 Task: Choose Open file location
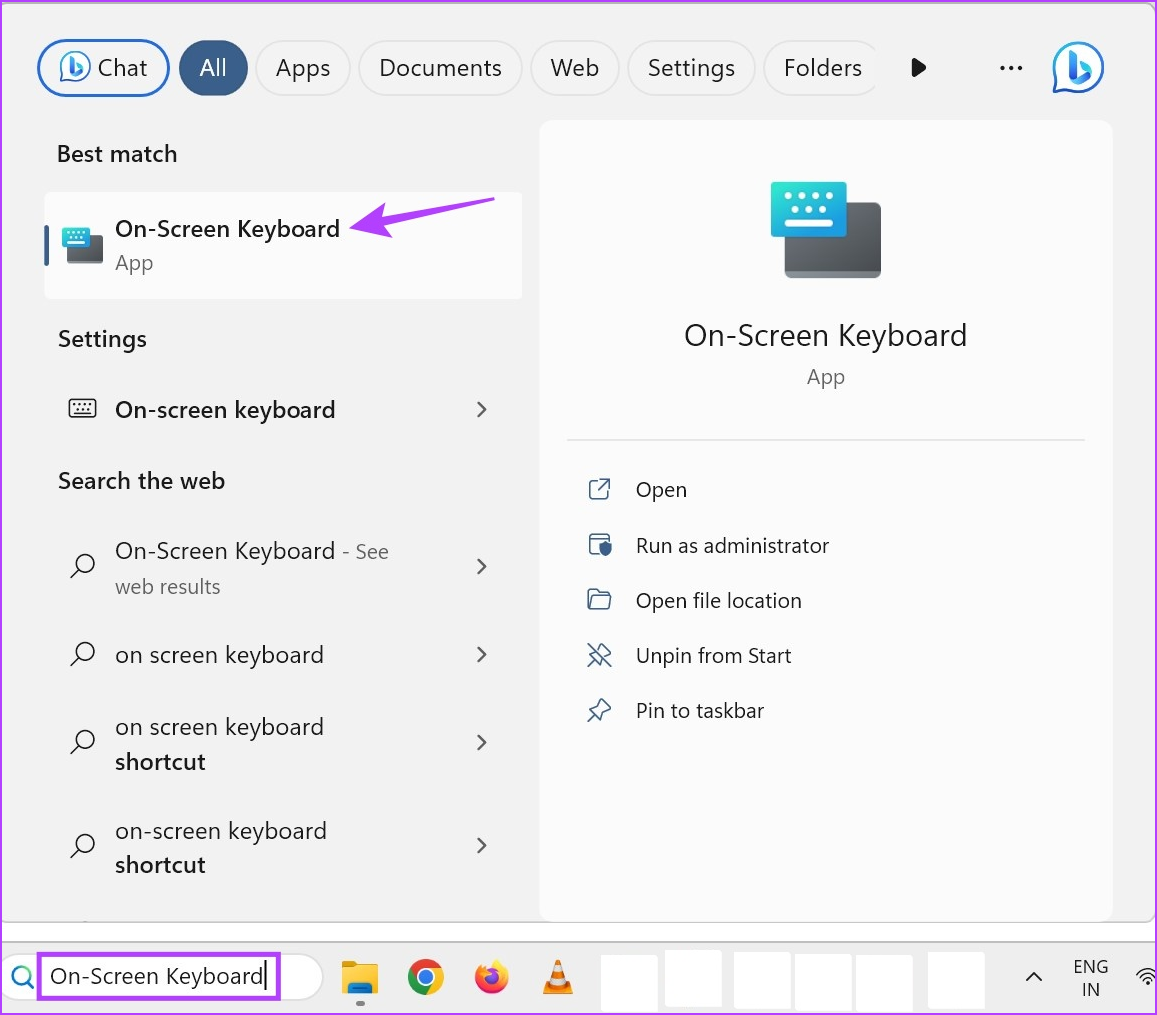tap(719, 600)
